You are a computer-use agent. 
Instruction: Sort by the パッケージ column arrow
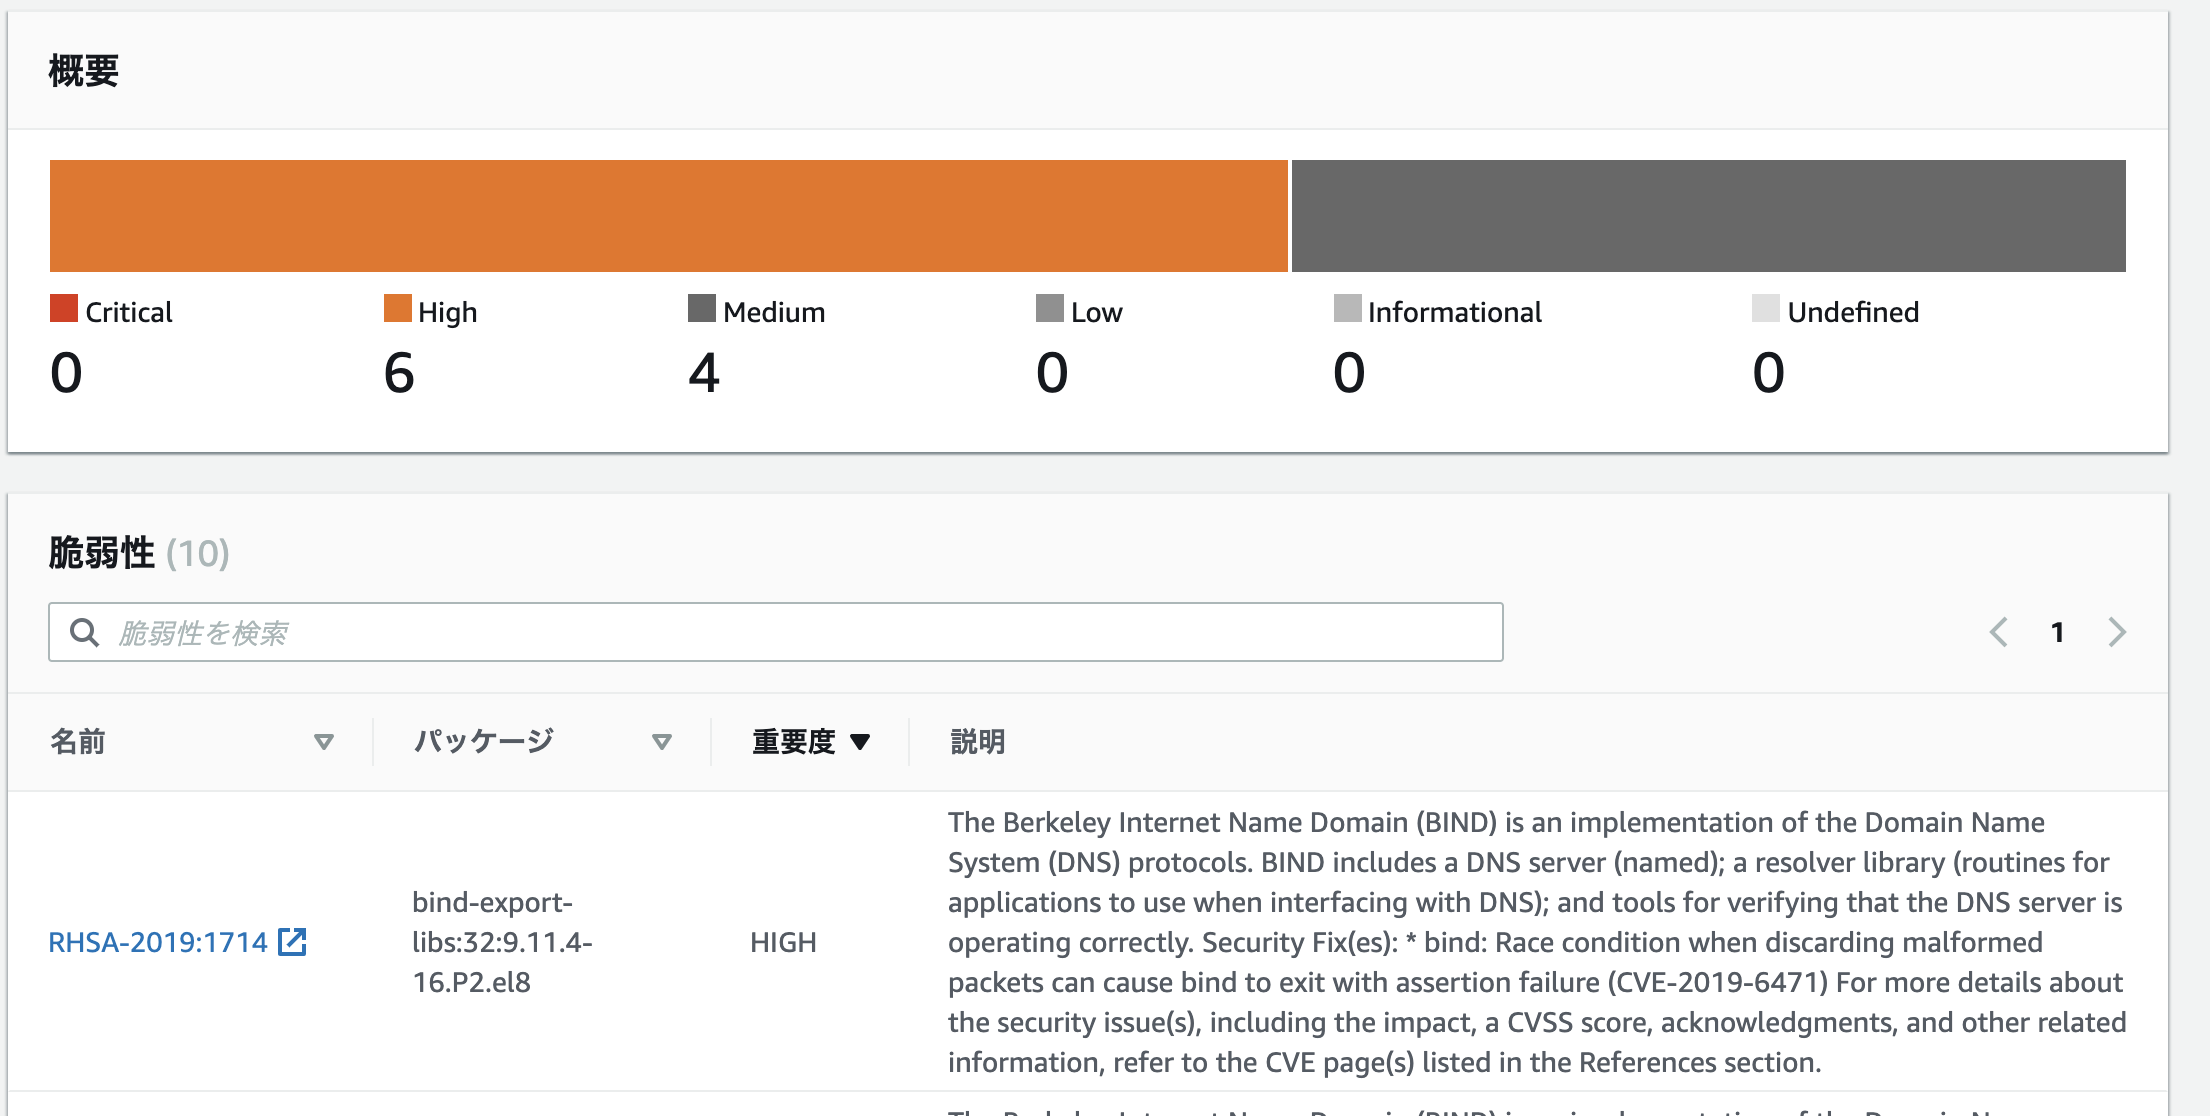tap(661, 742)
